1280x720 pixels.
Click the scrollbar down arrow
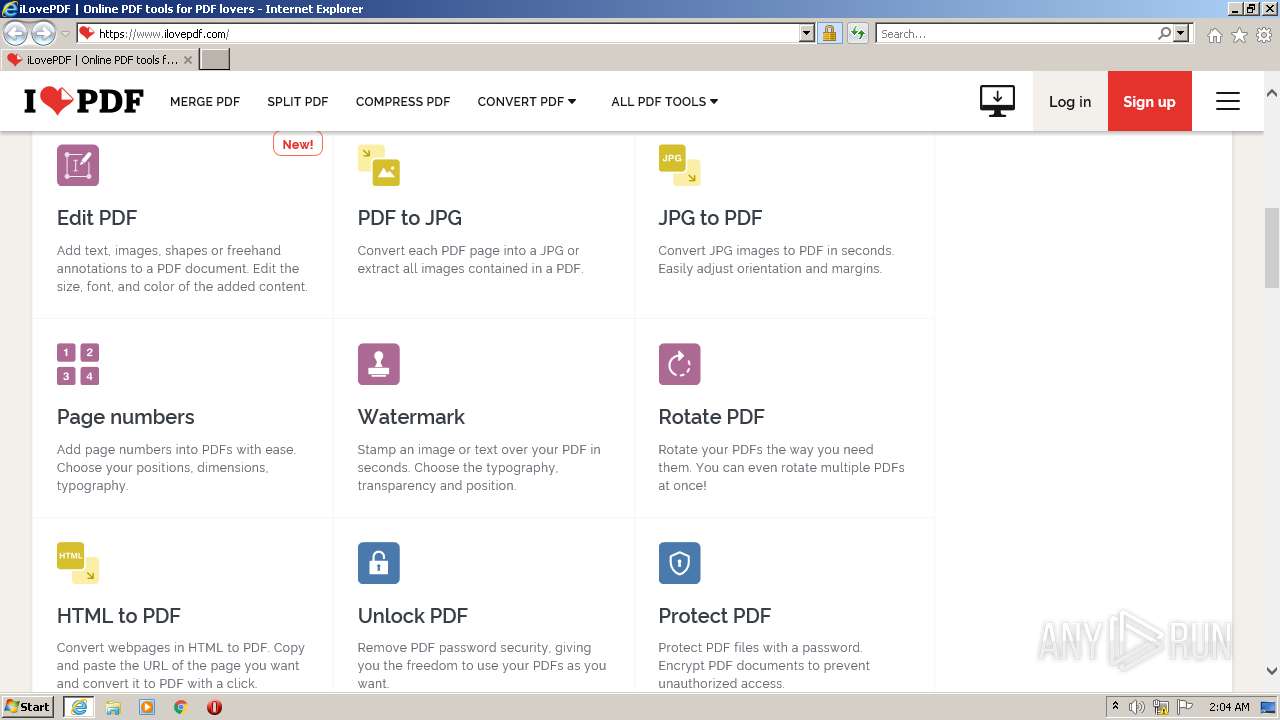(1272, 671)
